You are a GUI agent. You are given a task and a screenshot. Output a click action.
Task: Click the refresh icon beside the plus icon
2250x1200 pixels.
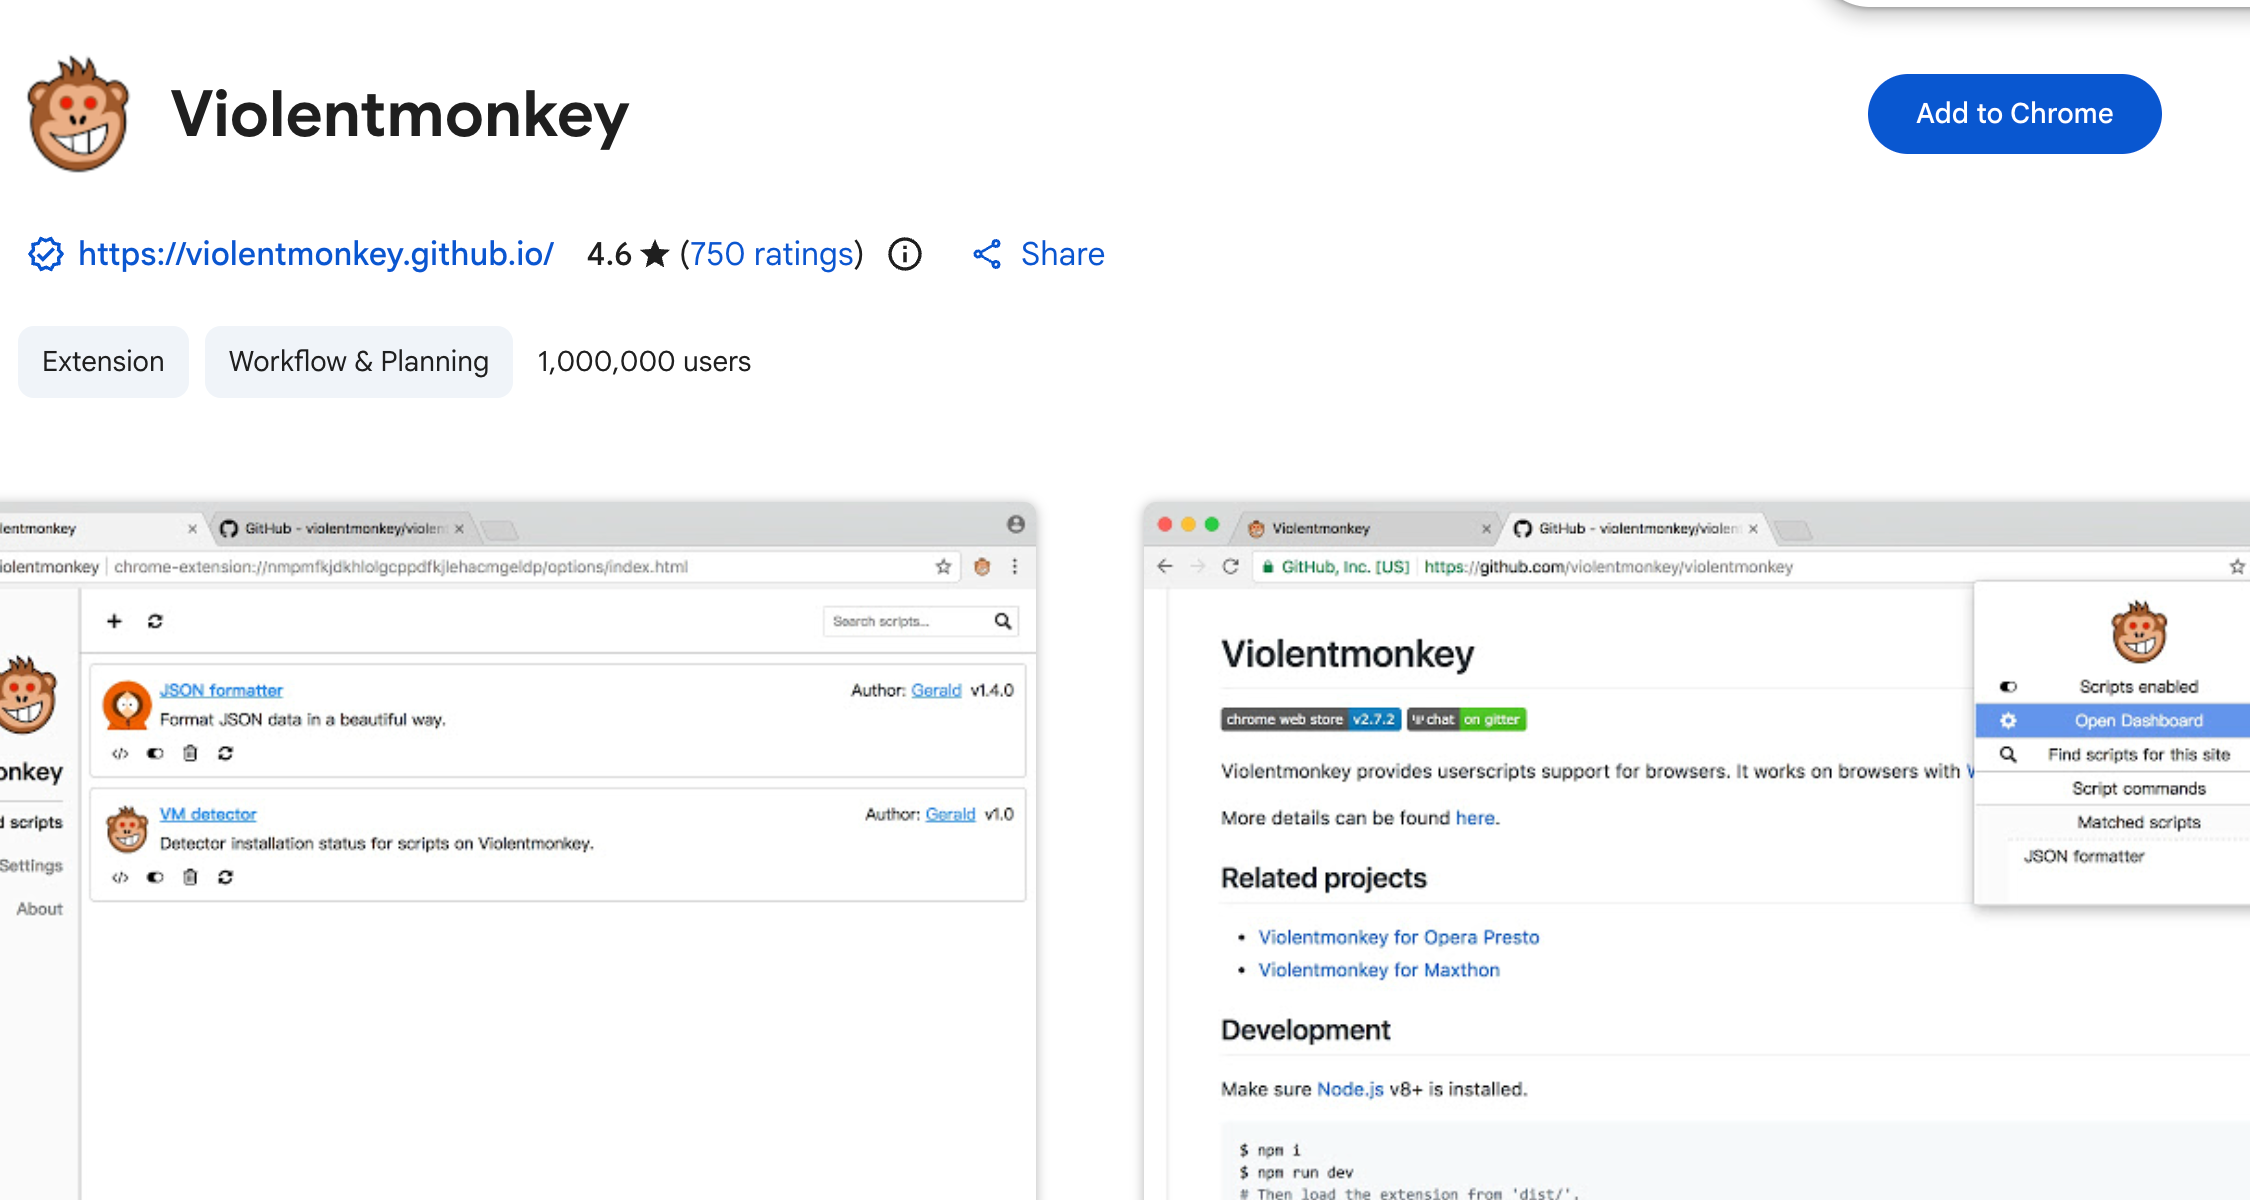[x=155, y=621]
